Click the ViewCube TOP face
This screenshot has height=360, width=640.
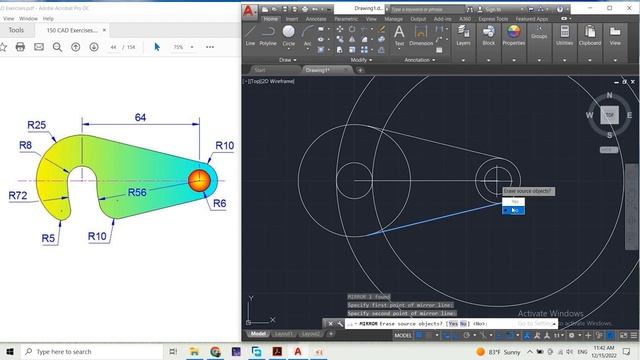pos(609,115)
